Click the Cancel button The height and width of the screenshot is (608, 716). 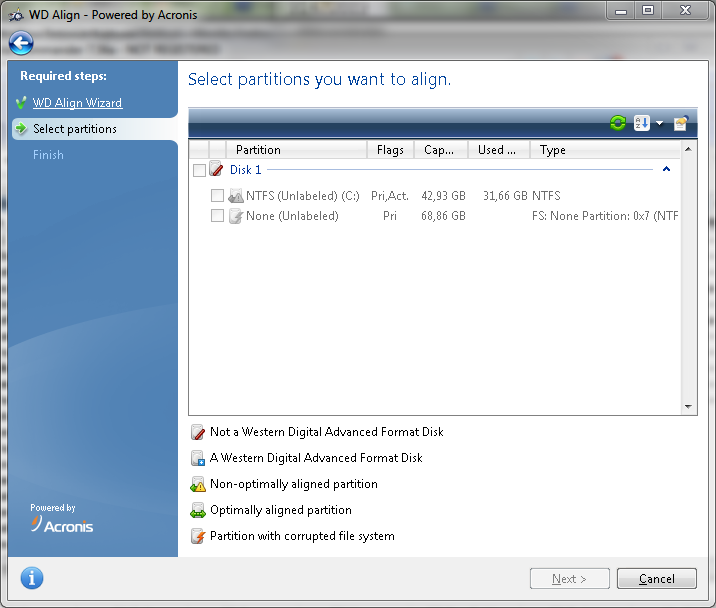[x=657, y=579]
